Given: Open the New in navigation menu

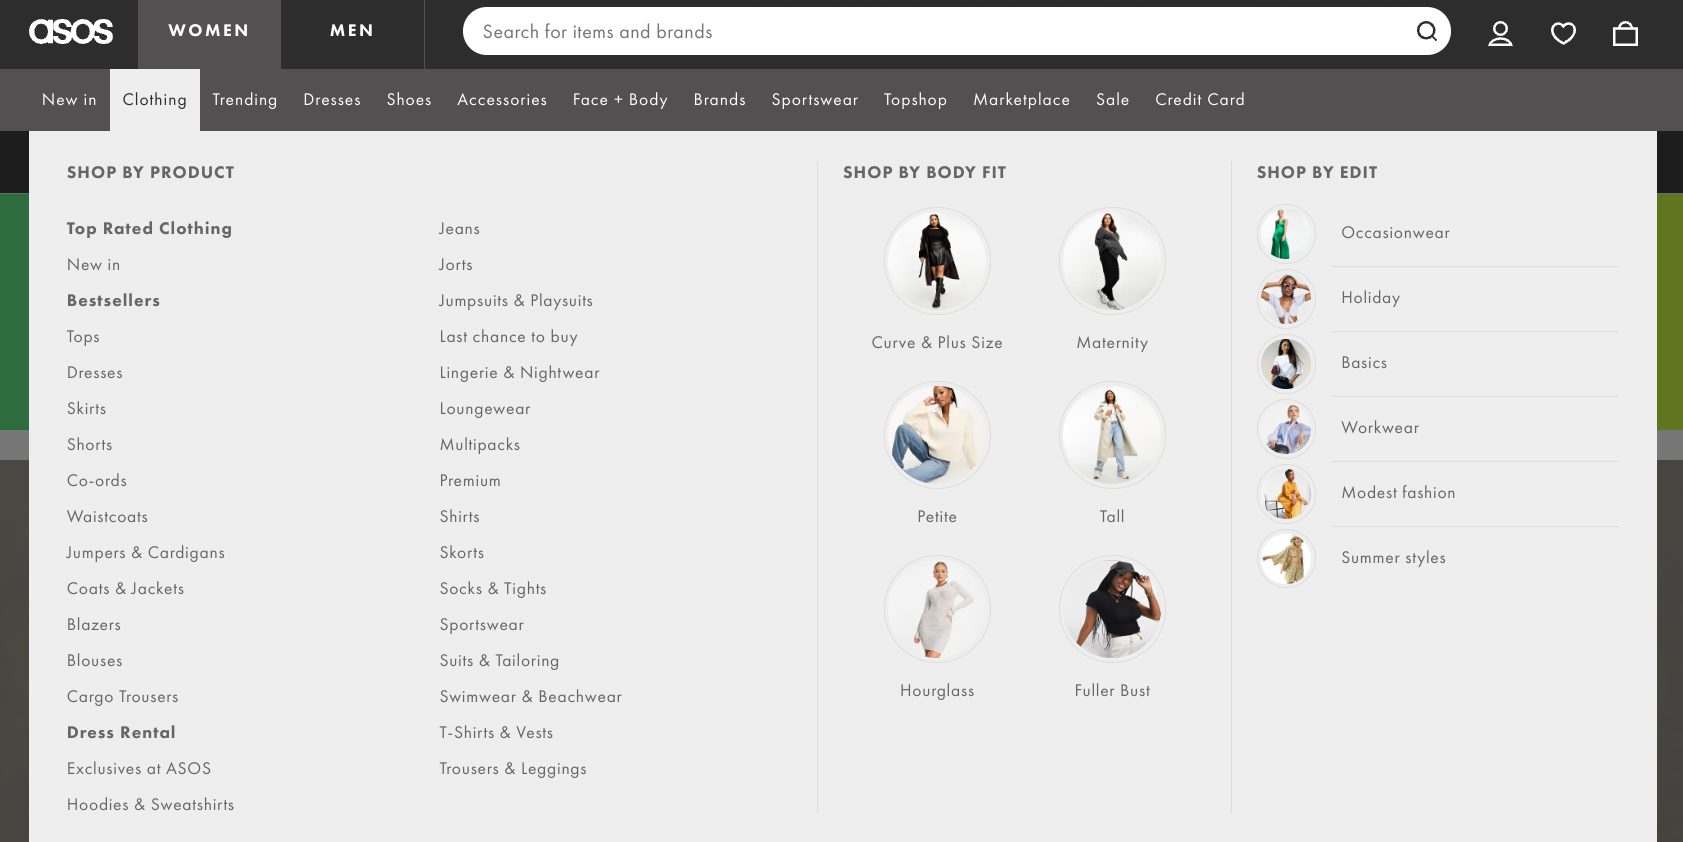Looking at the screenshot, I should click(69, 100).
